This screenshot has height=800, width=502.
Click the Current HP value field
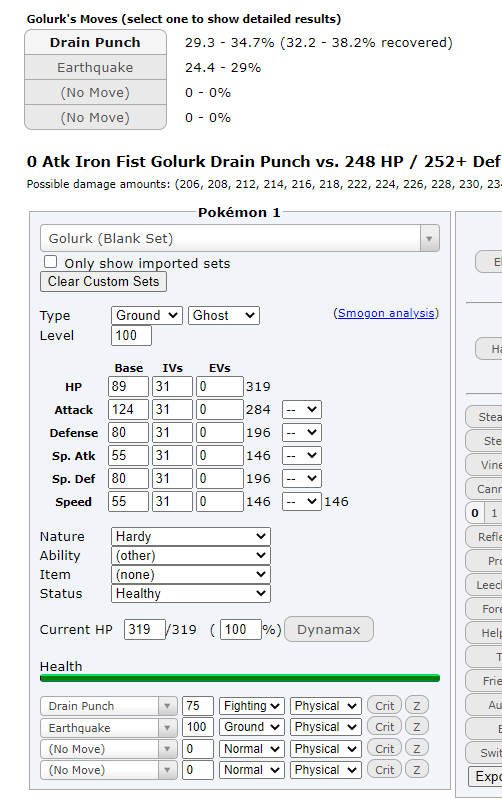pos(144,630)
